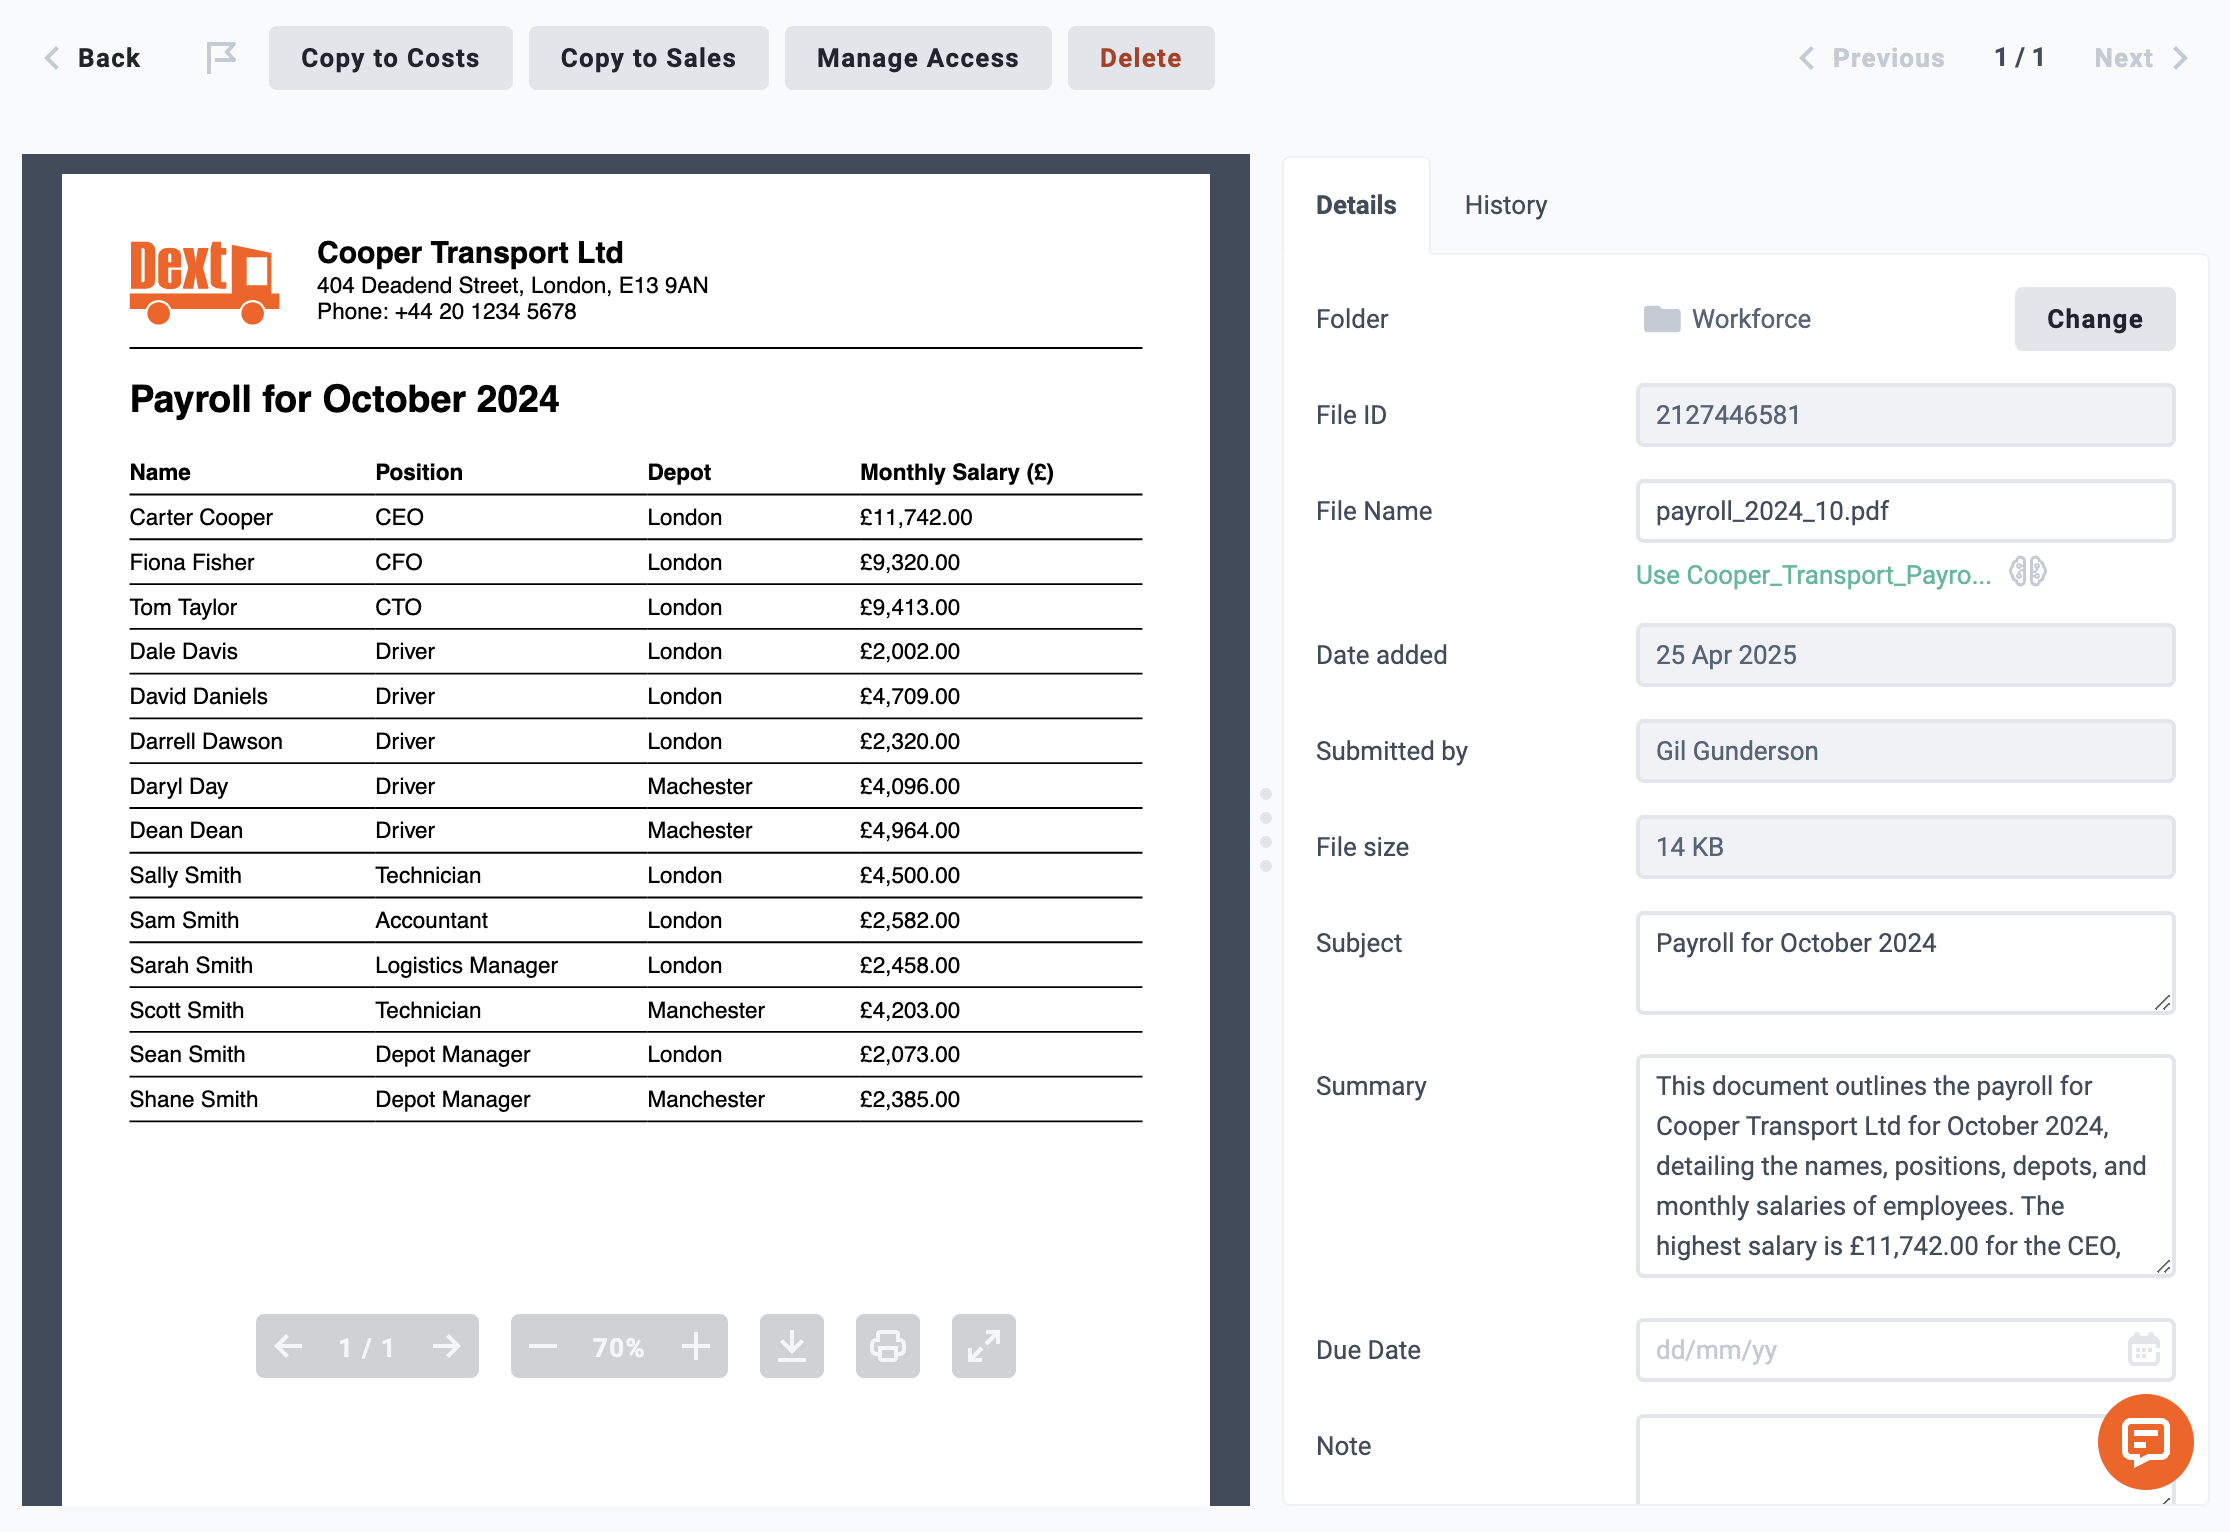
Task: Click the 'CTO' position for Tom Taylor
Action: tap(398, 607)
